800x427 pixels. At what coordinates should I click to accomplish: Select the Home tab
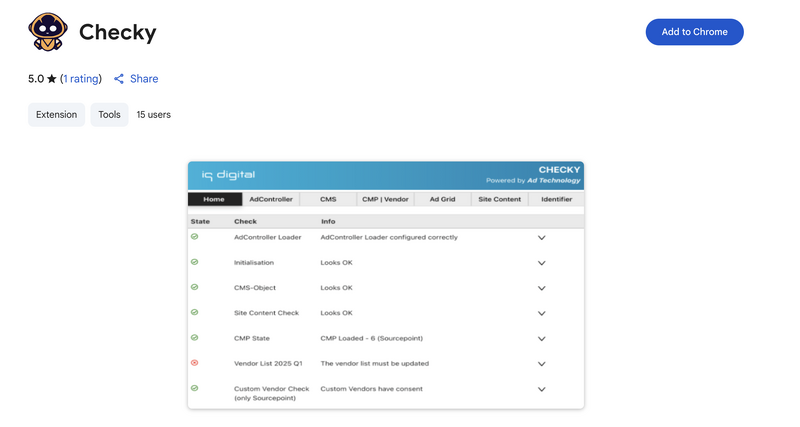pyautogui.click(x=215, y=199)
